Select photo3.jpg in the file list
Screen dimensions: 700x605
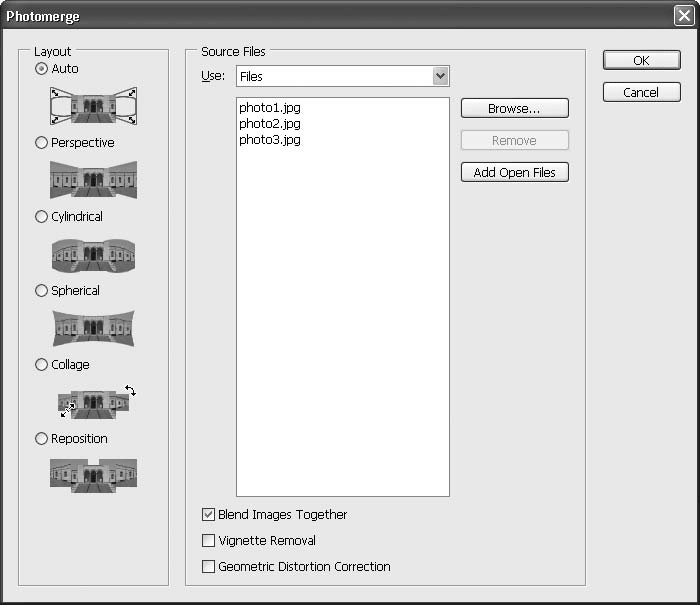point(270,140)
